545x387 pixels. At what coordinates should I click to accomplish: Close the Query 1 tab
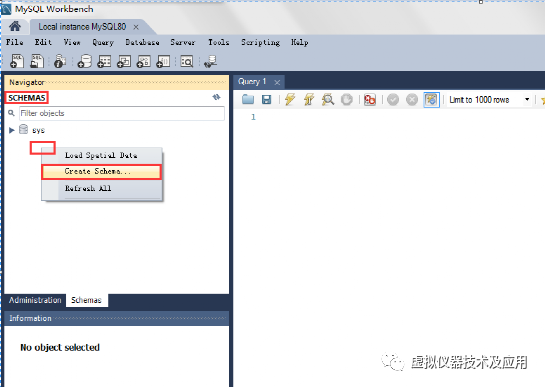pyautogui.click(x=277, y=82)
